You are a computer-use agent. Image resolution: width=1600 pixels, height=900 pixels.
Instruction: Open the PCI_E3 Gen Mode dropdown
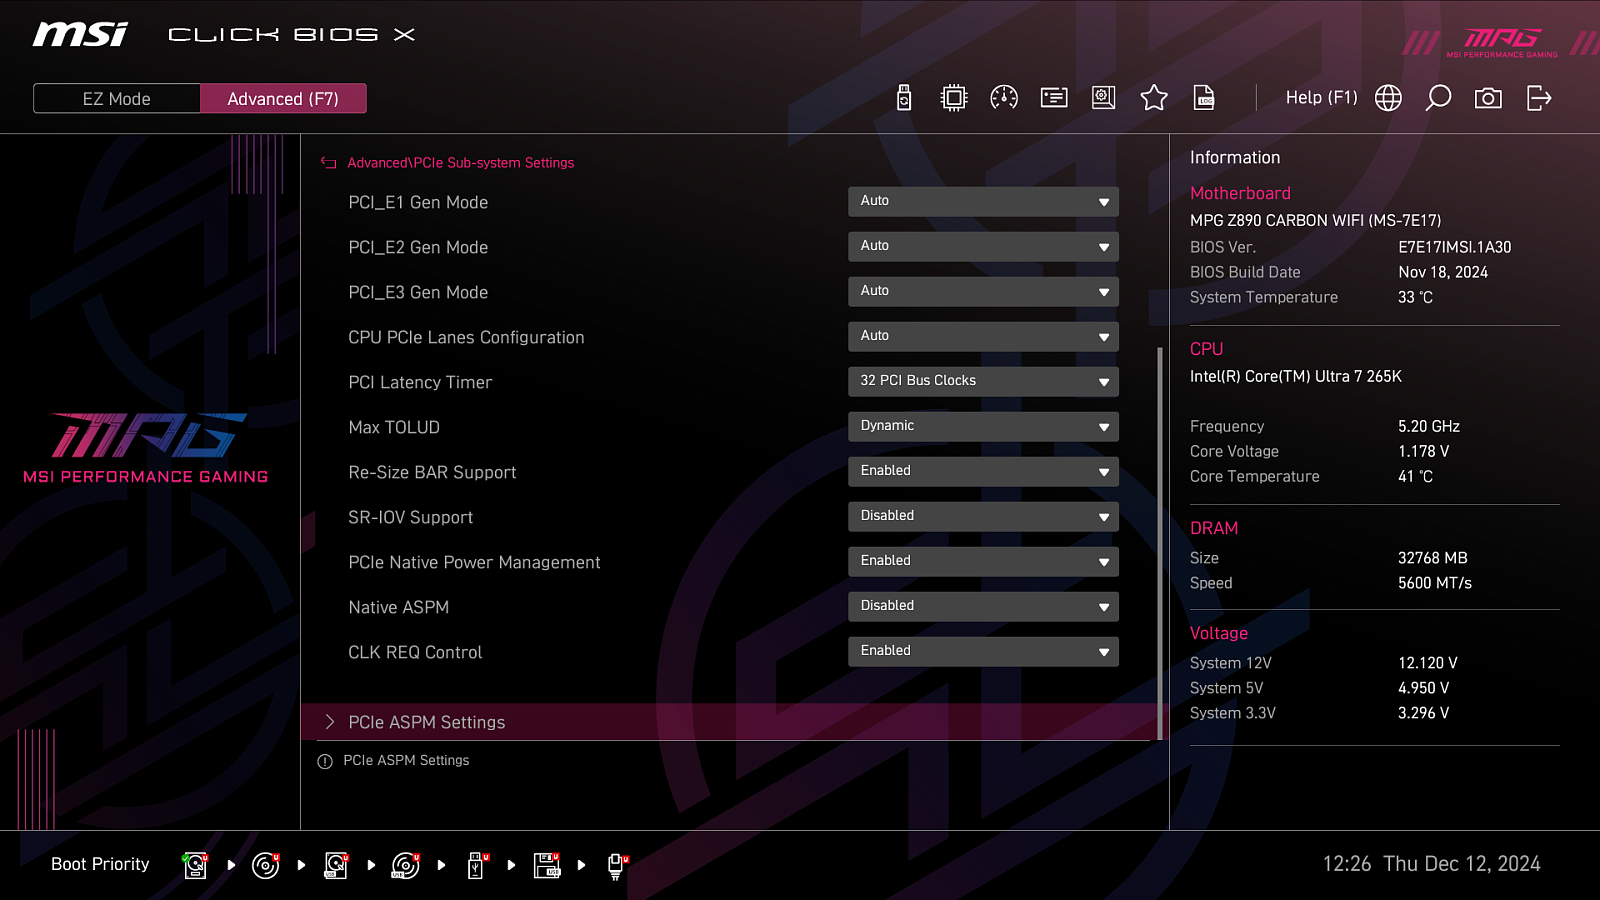tap(983, 292)
